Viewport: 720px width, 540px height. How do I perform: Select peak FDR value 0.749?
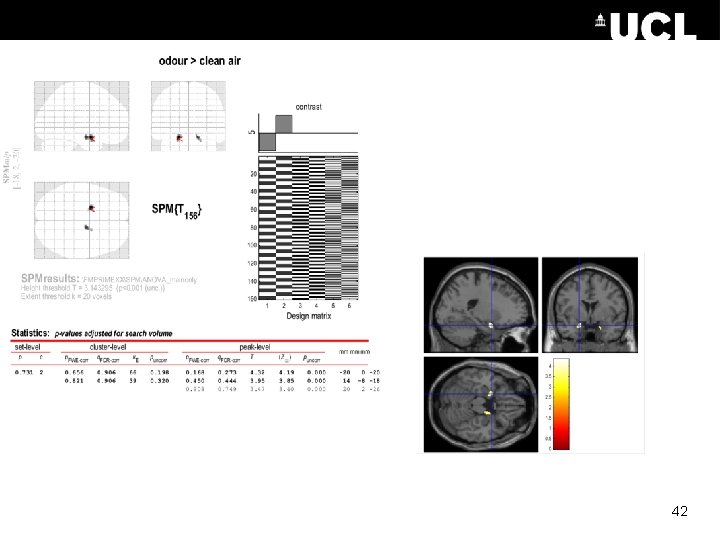click(x=227, y=389)
